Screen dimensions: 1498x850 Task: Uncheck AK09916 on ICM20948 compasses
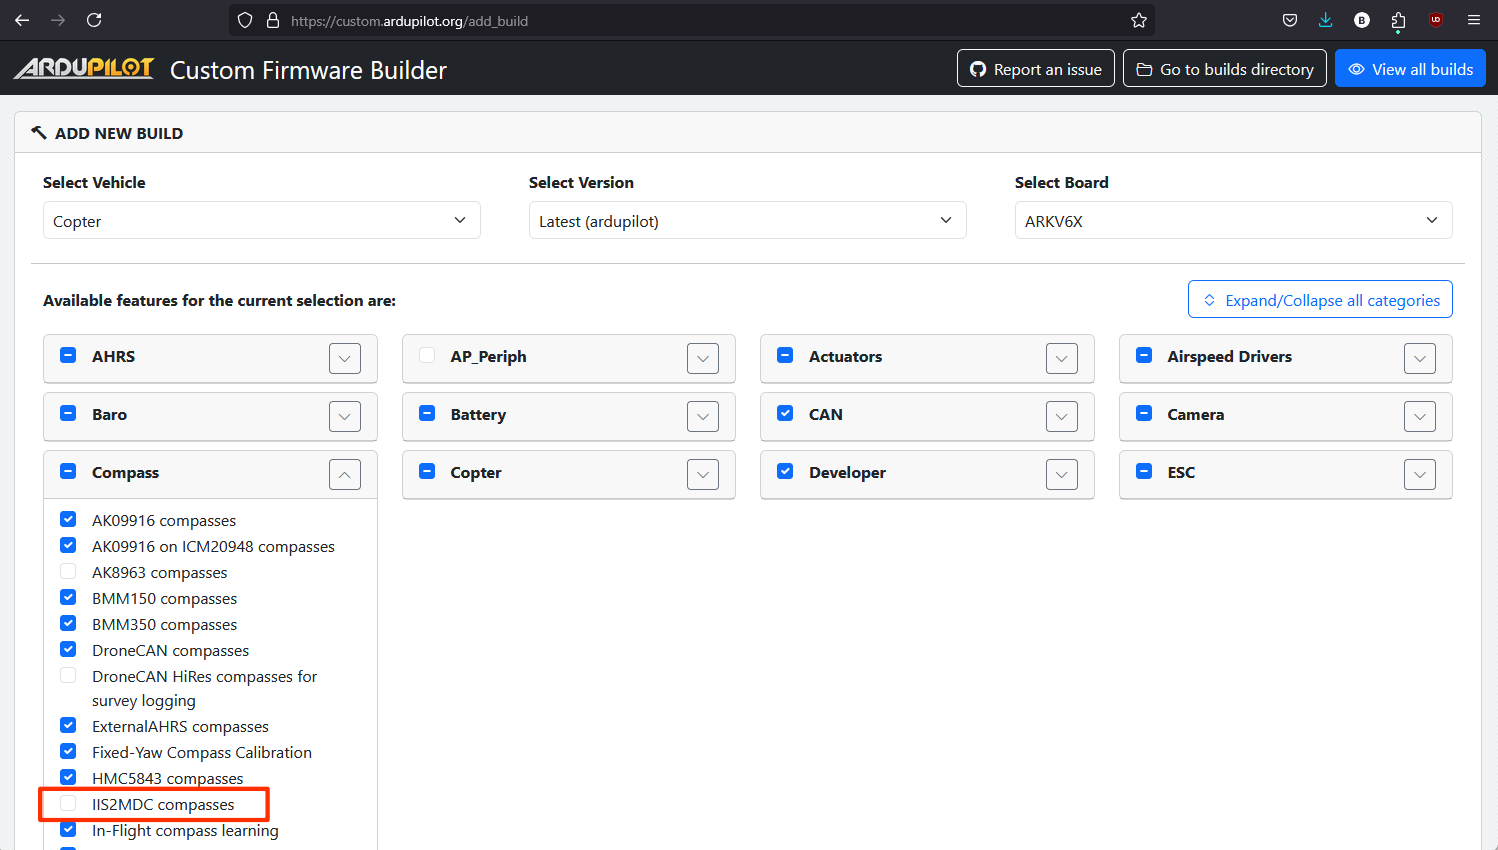pos(68,545)
